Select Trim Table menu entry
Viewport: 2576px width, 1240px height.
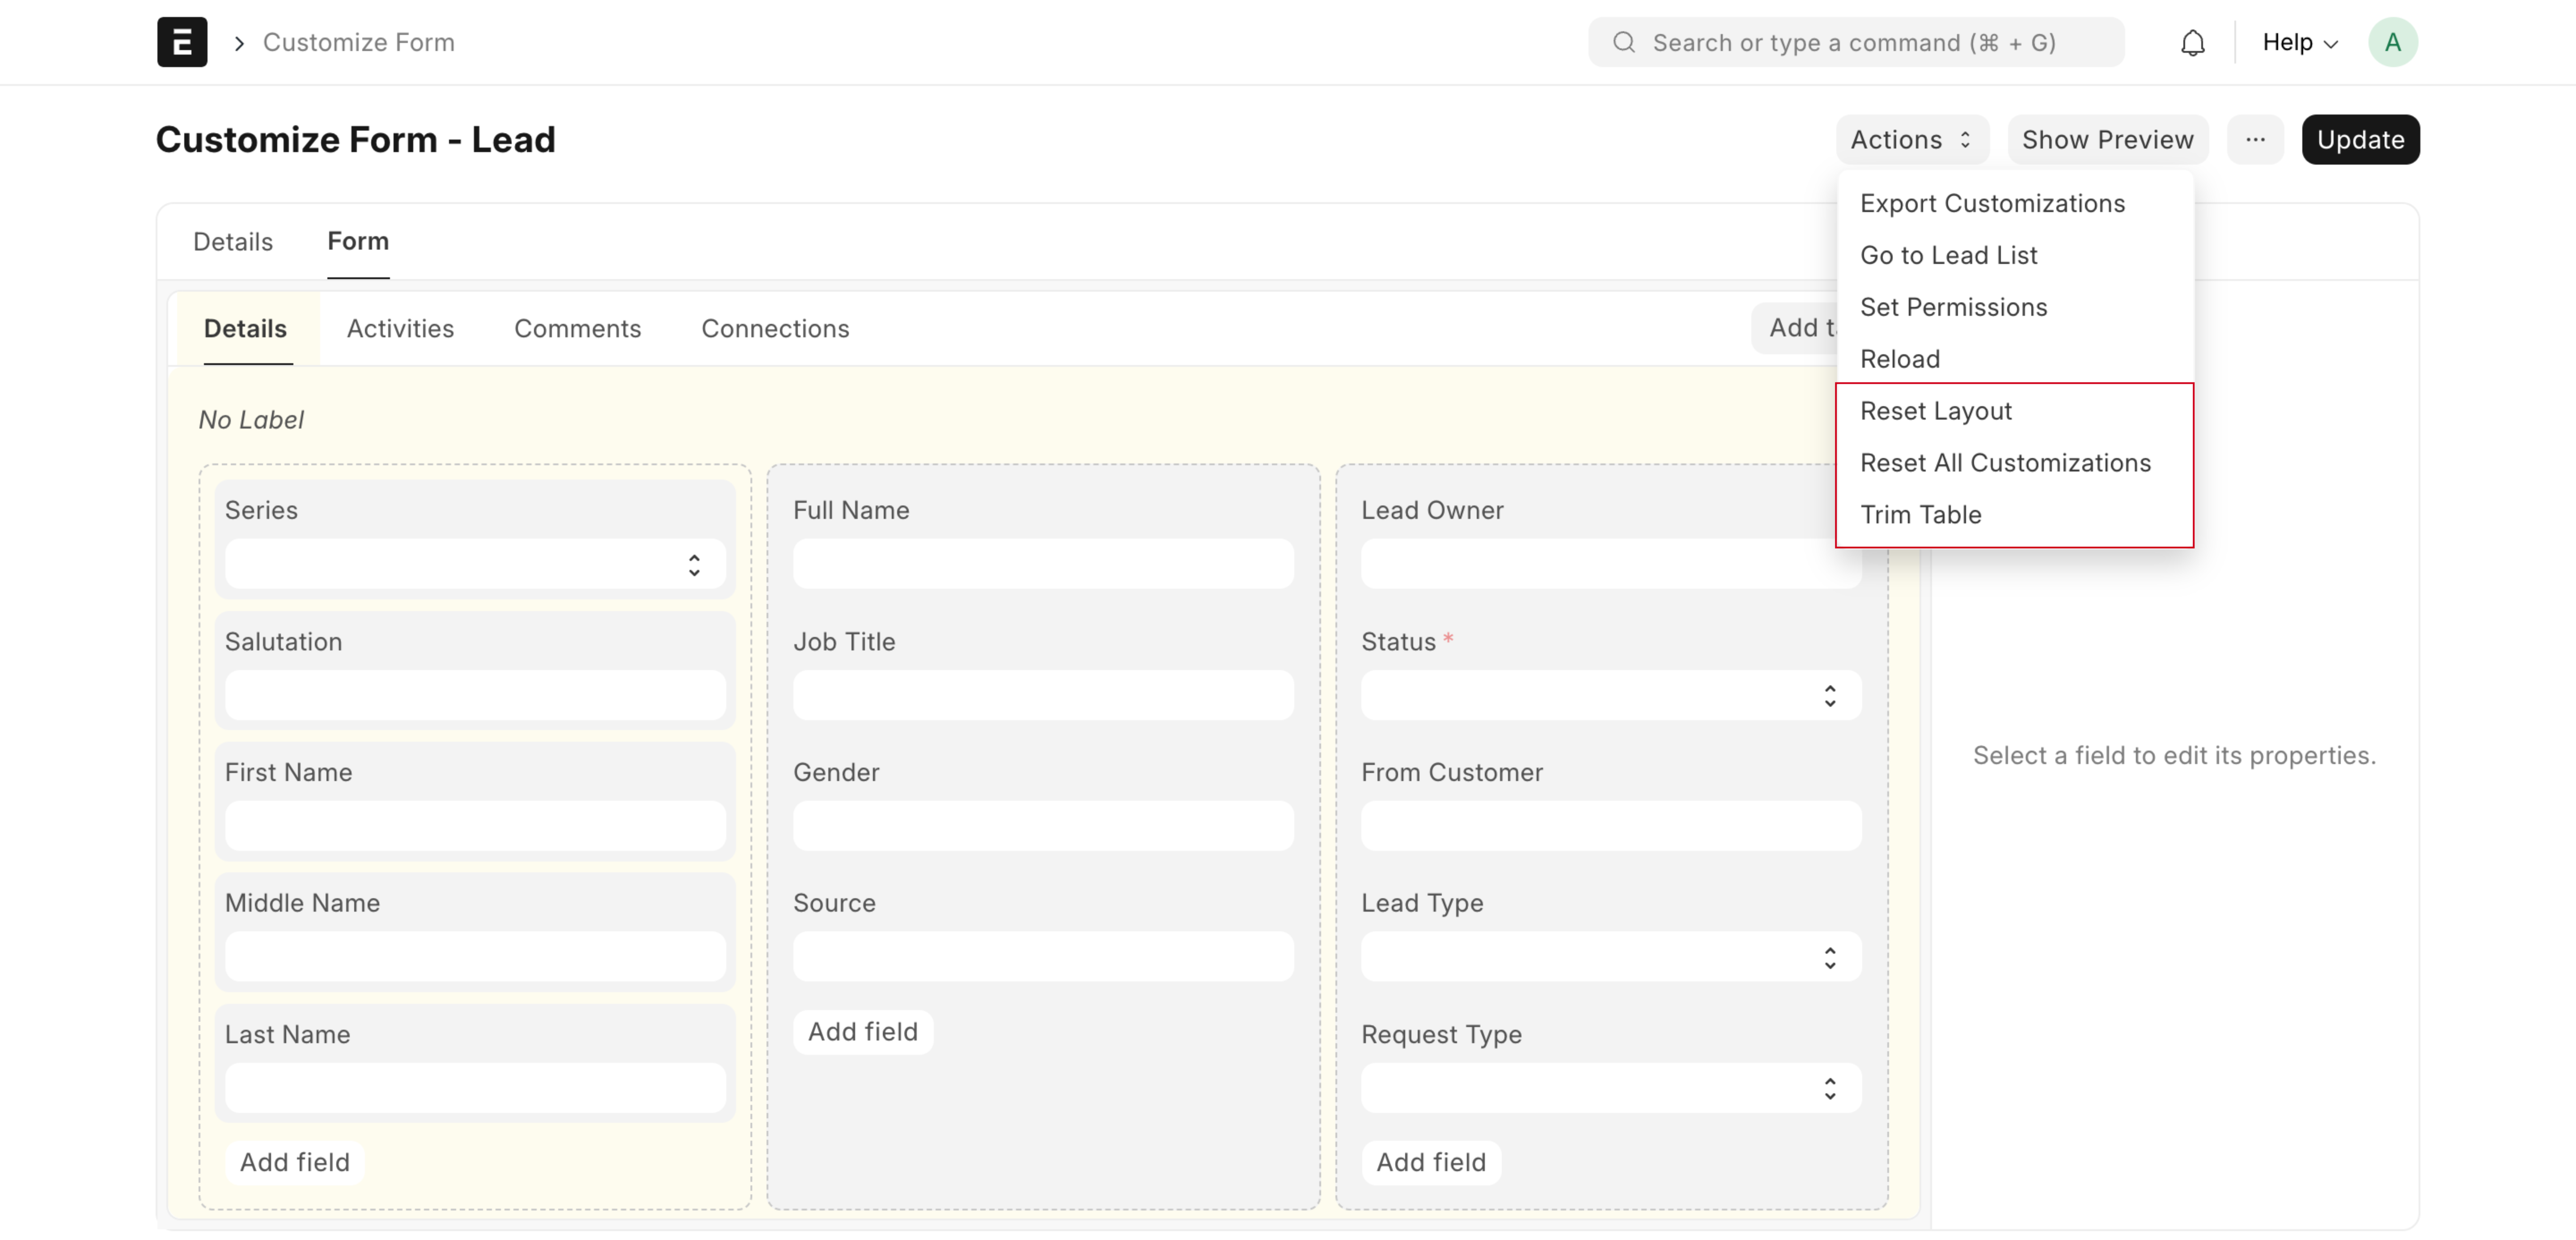(x=1920, y=515)
